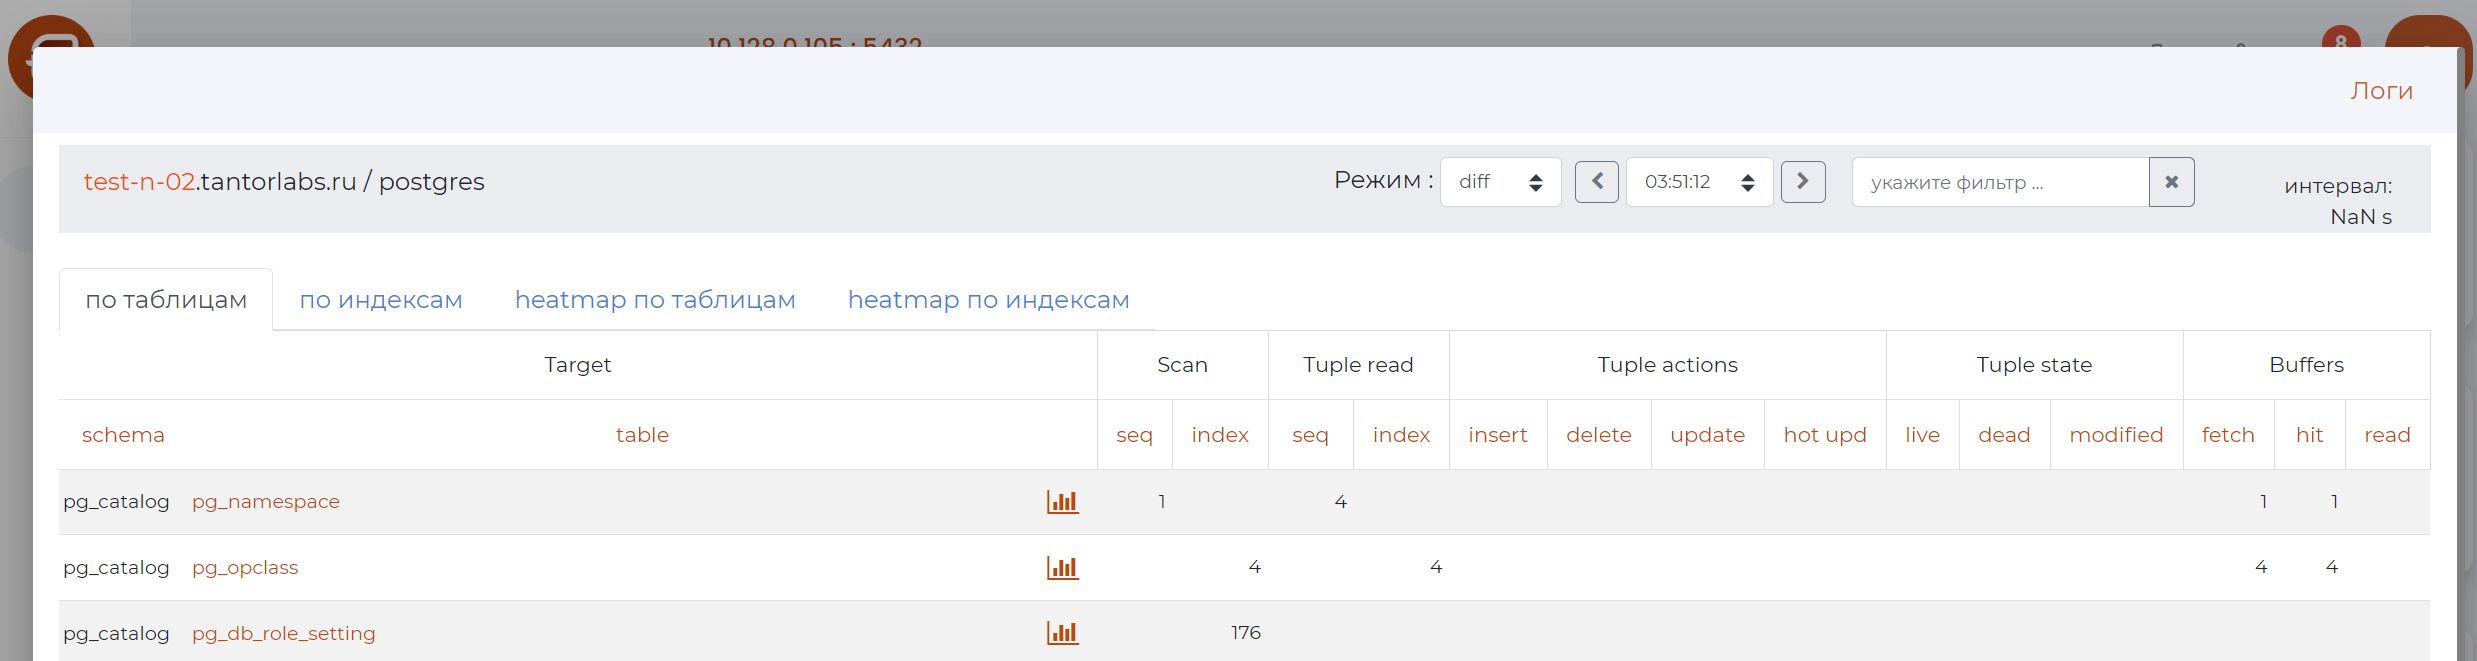Screen dimensions: 2477x661
Task: Open the Логи link
Action: 2381,91
